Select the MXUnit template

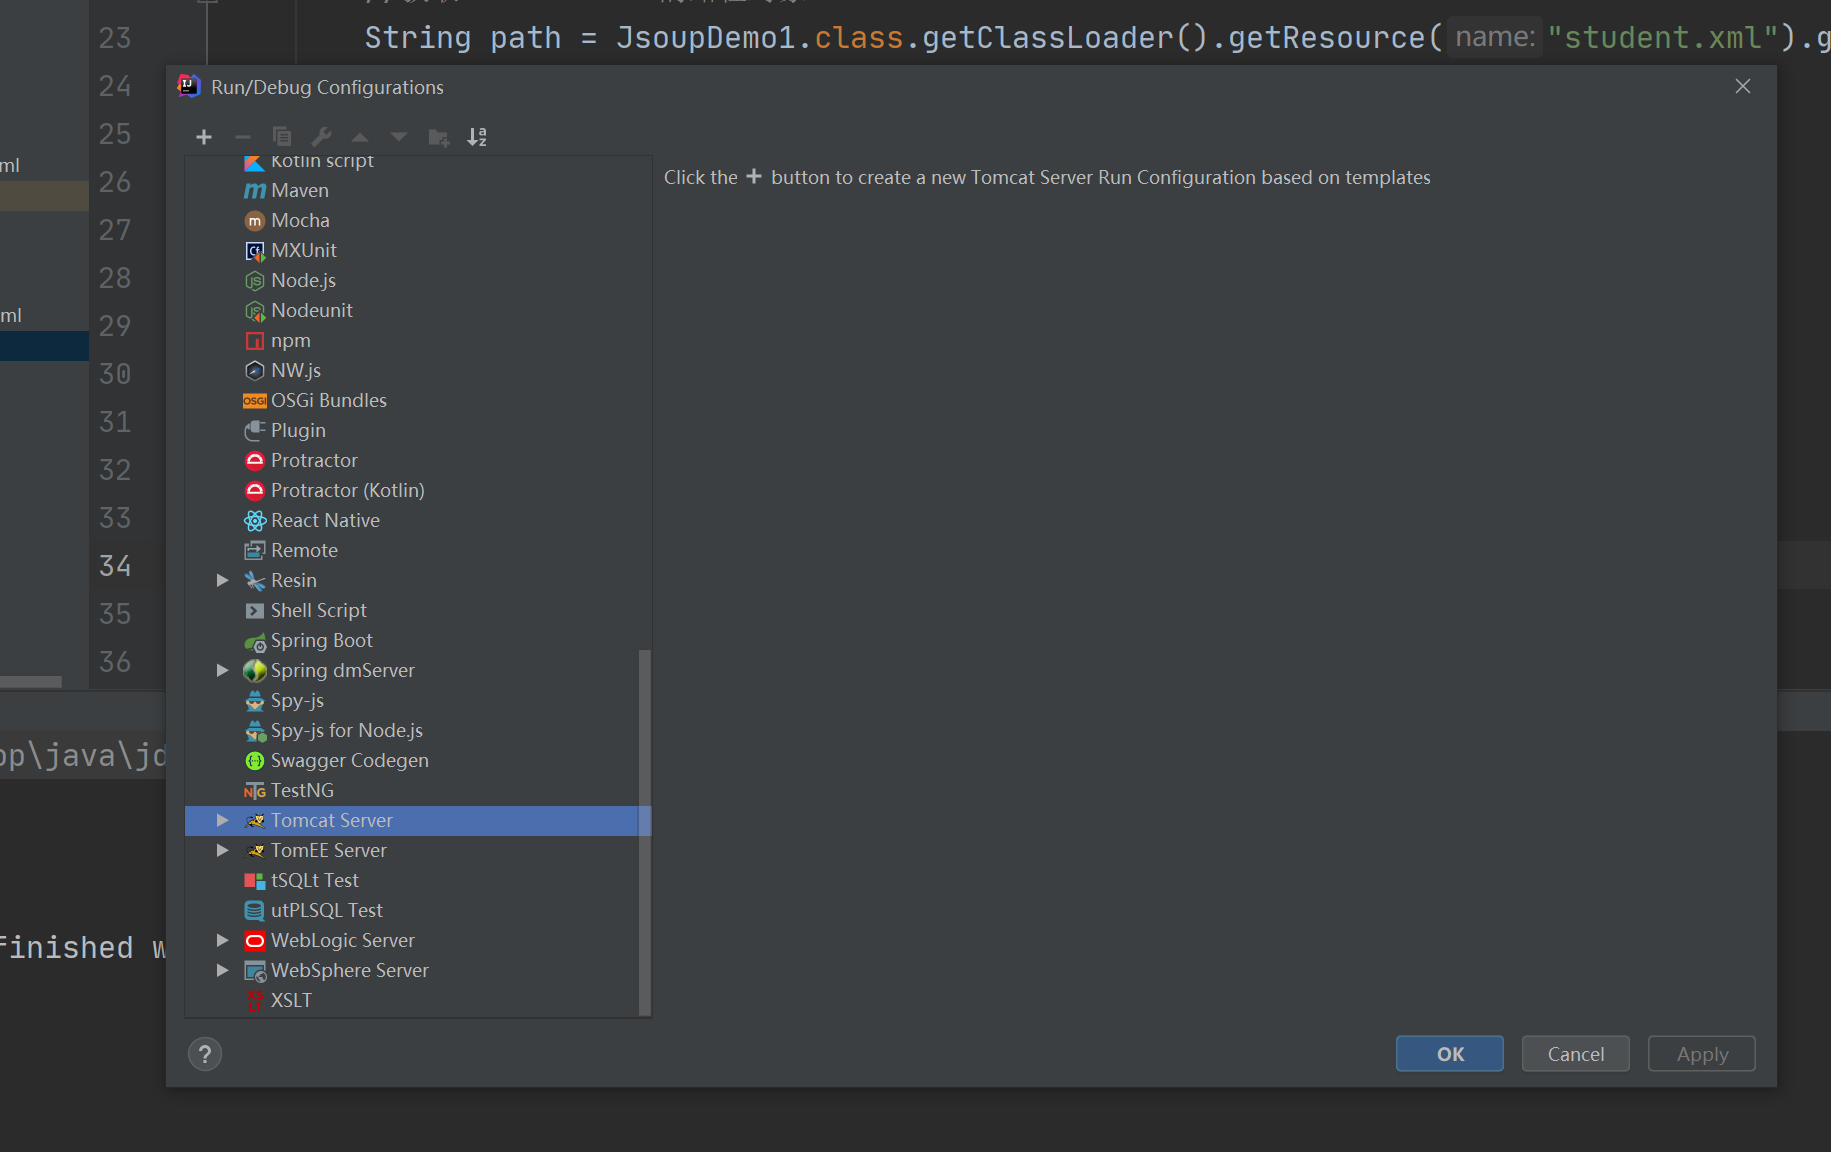coord(418,250)
